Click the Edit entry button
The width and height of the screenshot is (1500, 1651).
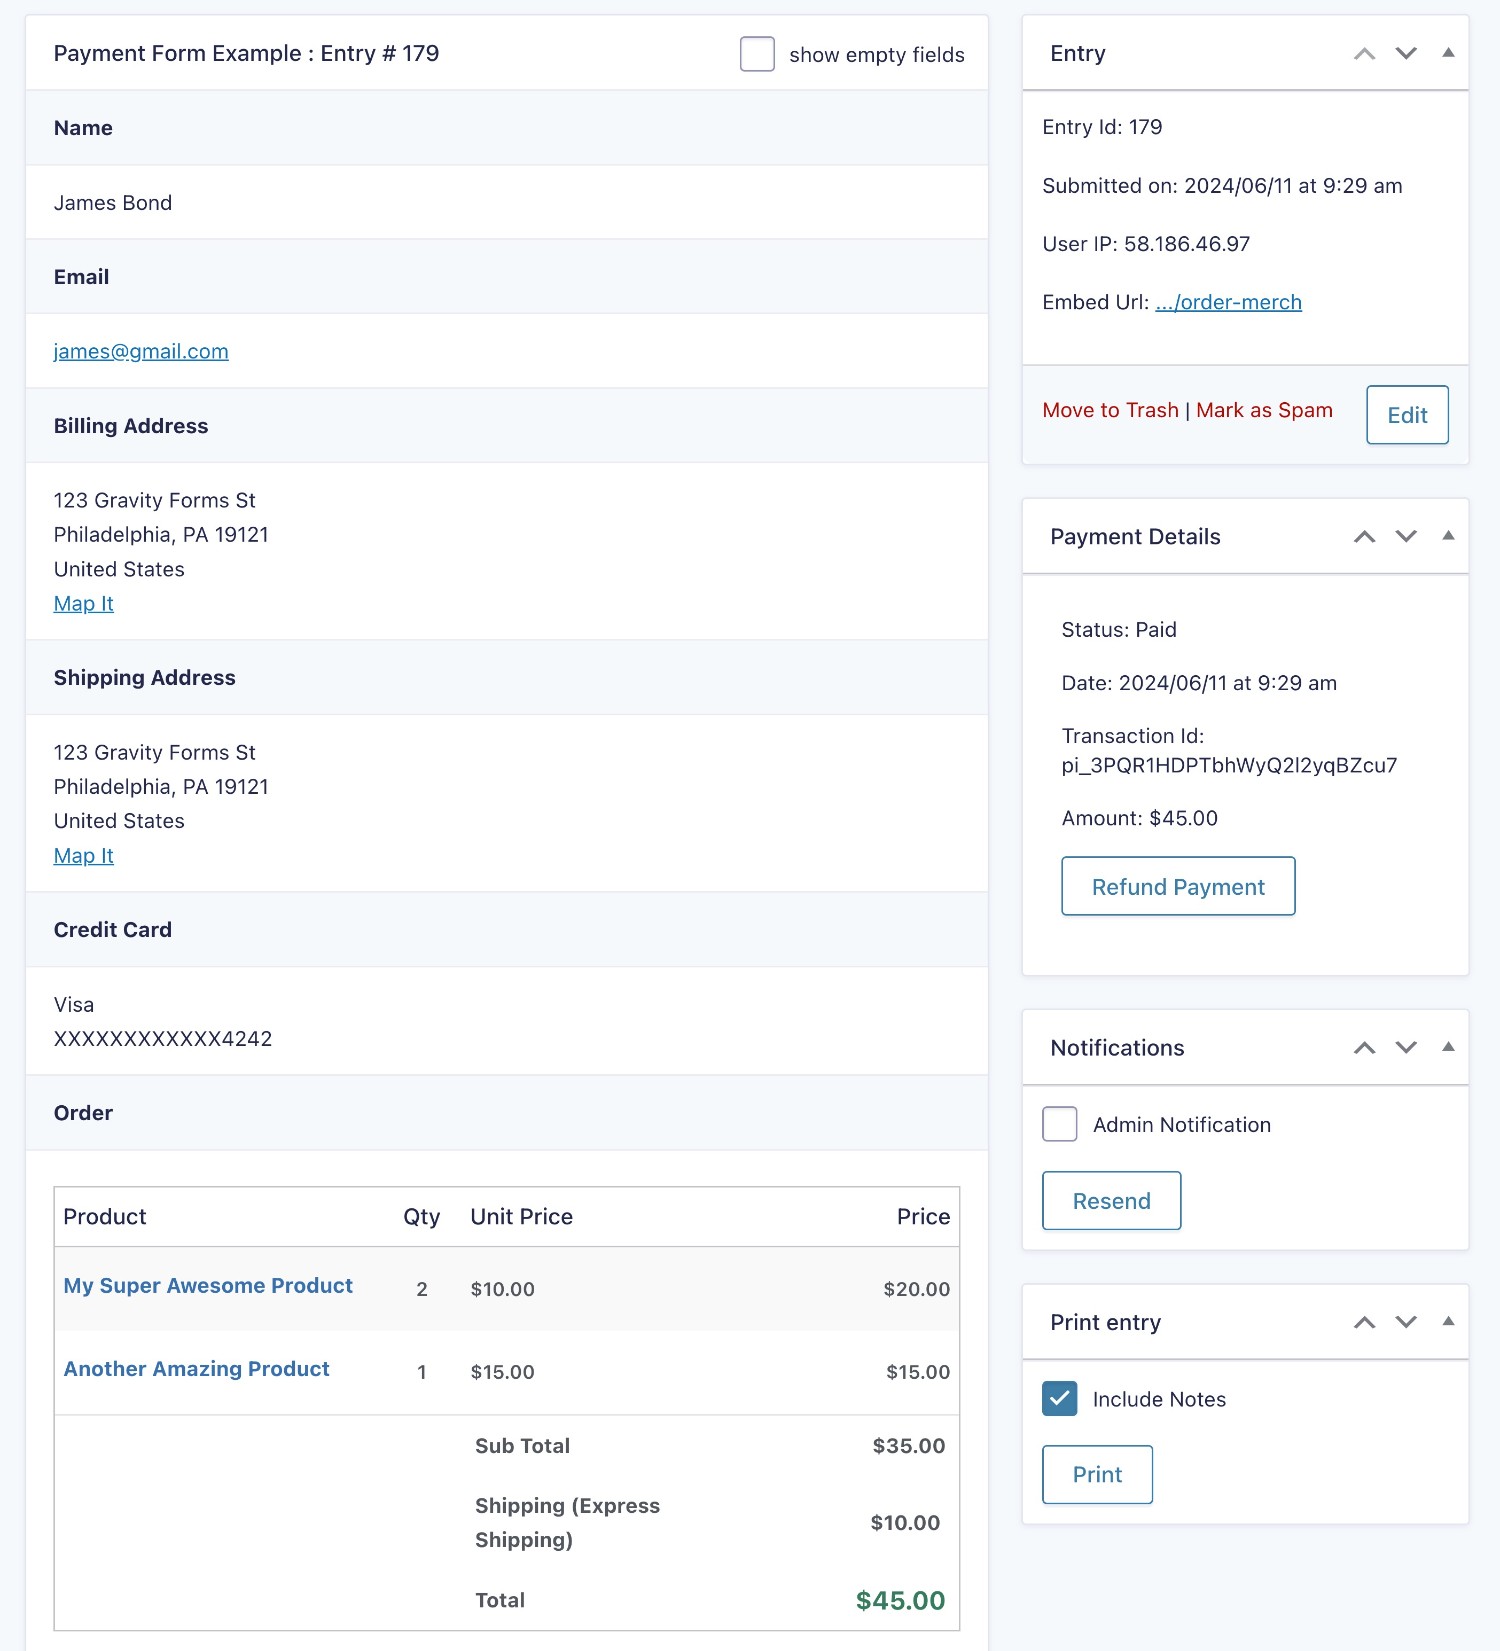click(1407, 415)
